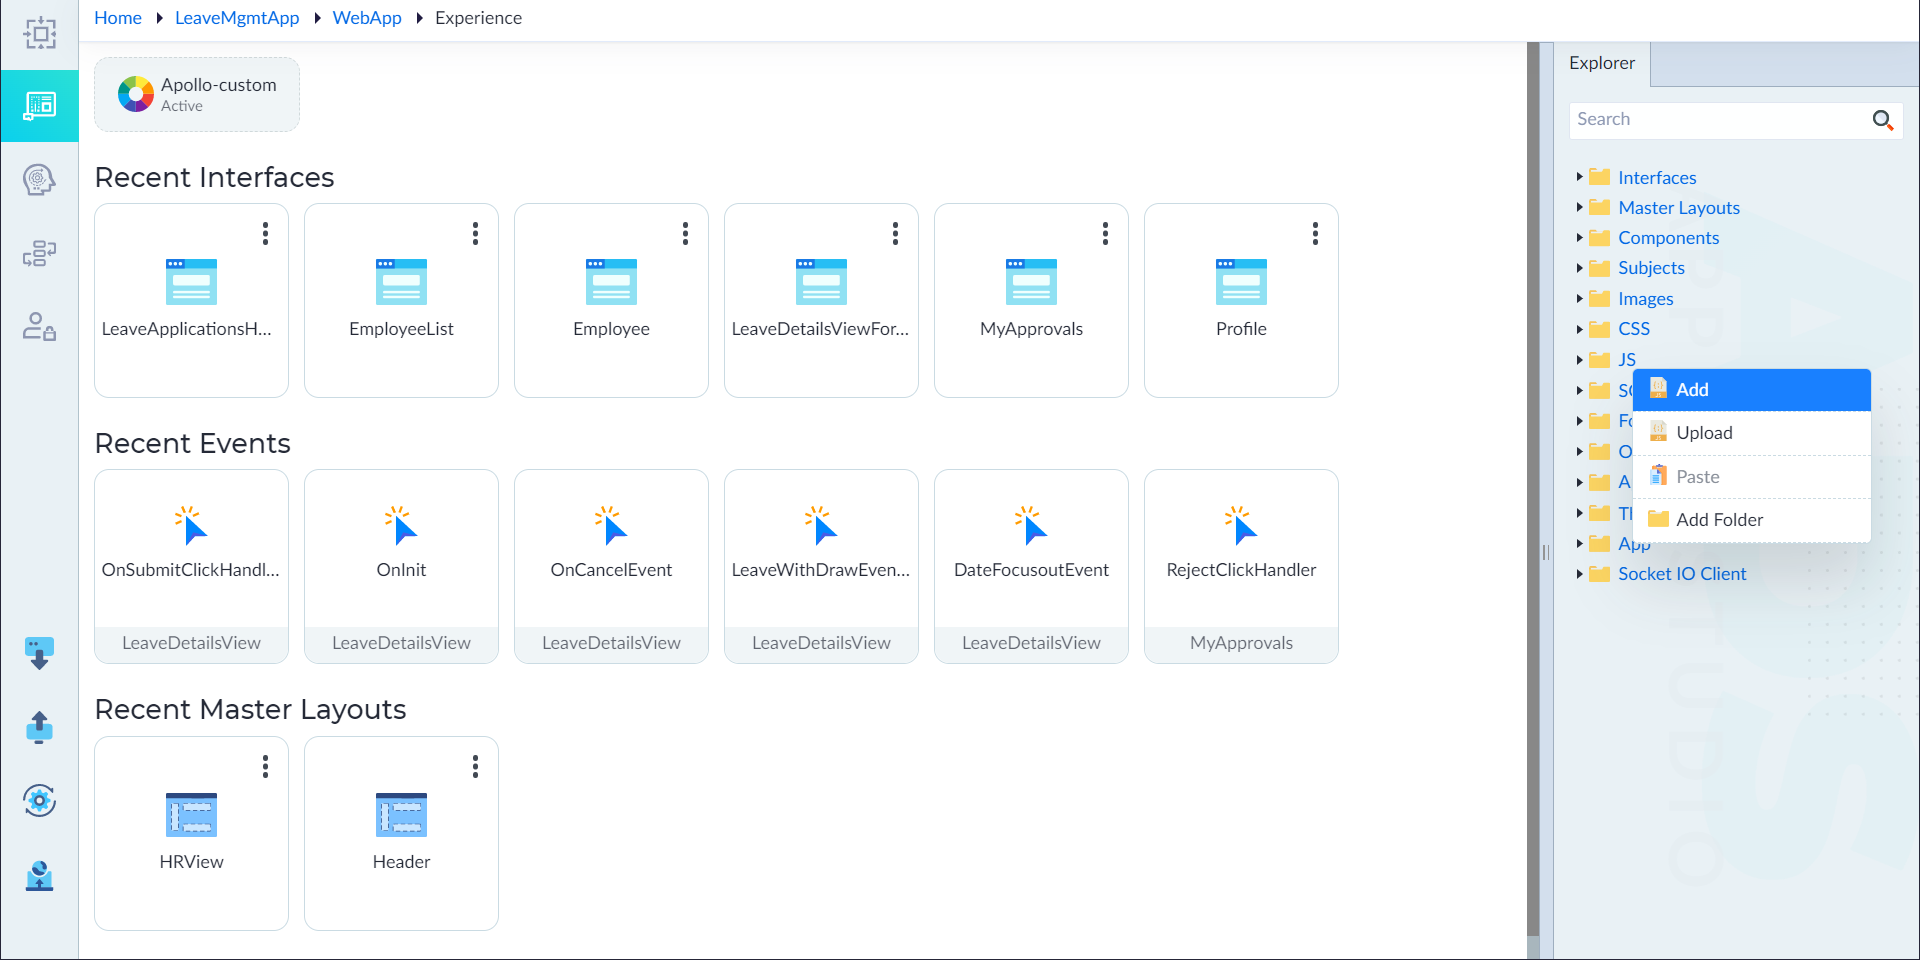The height and width of the screenshot is (960, 1920).
Task: Open kebab menu on EmployeeList card
Action: coord(475,234)
